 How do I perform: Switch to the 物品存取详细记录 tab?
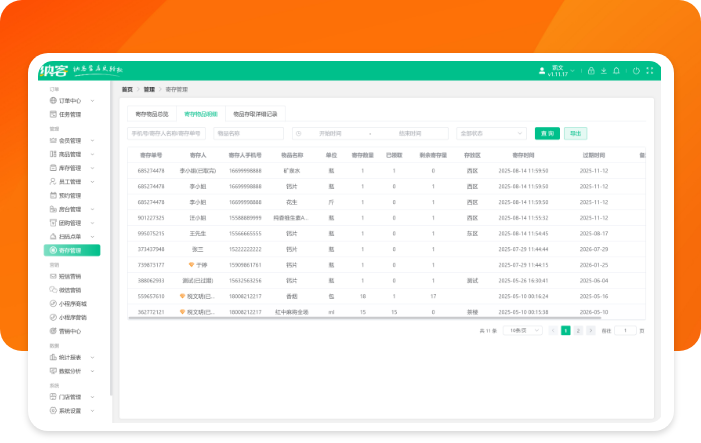click(x=255, y=113)
